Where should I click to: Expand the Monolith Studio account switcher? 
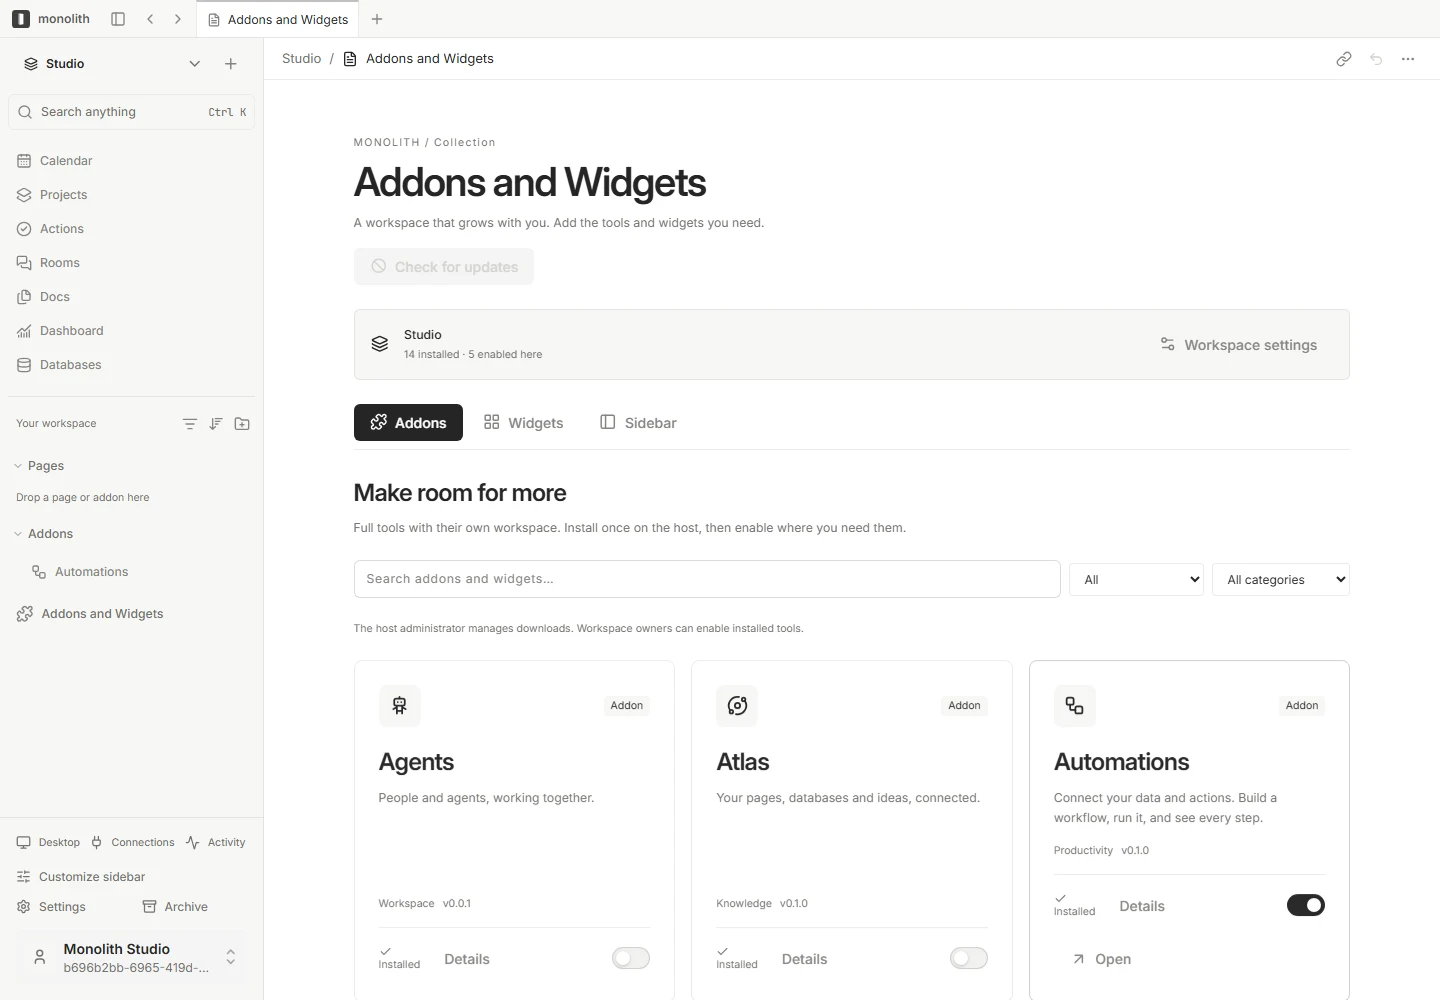coord(231,957)
